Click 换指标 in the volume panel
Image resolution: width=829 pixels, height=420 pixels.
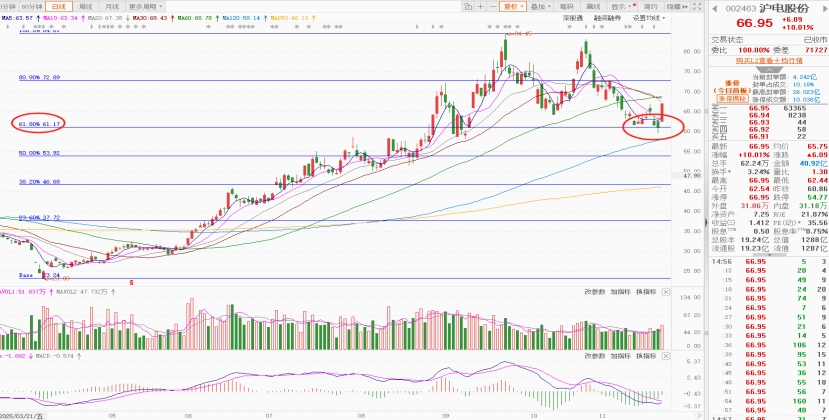[646, 292]
